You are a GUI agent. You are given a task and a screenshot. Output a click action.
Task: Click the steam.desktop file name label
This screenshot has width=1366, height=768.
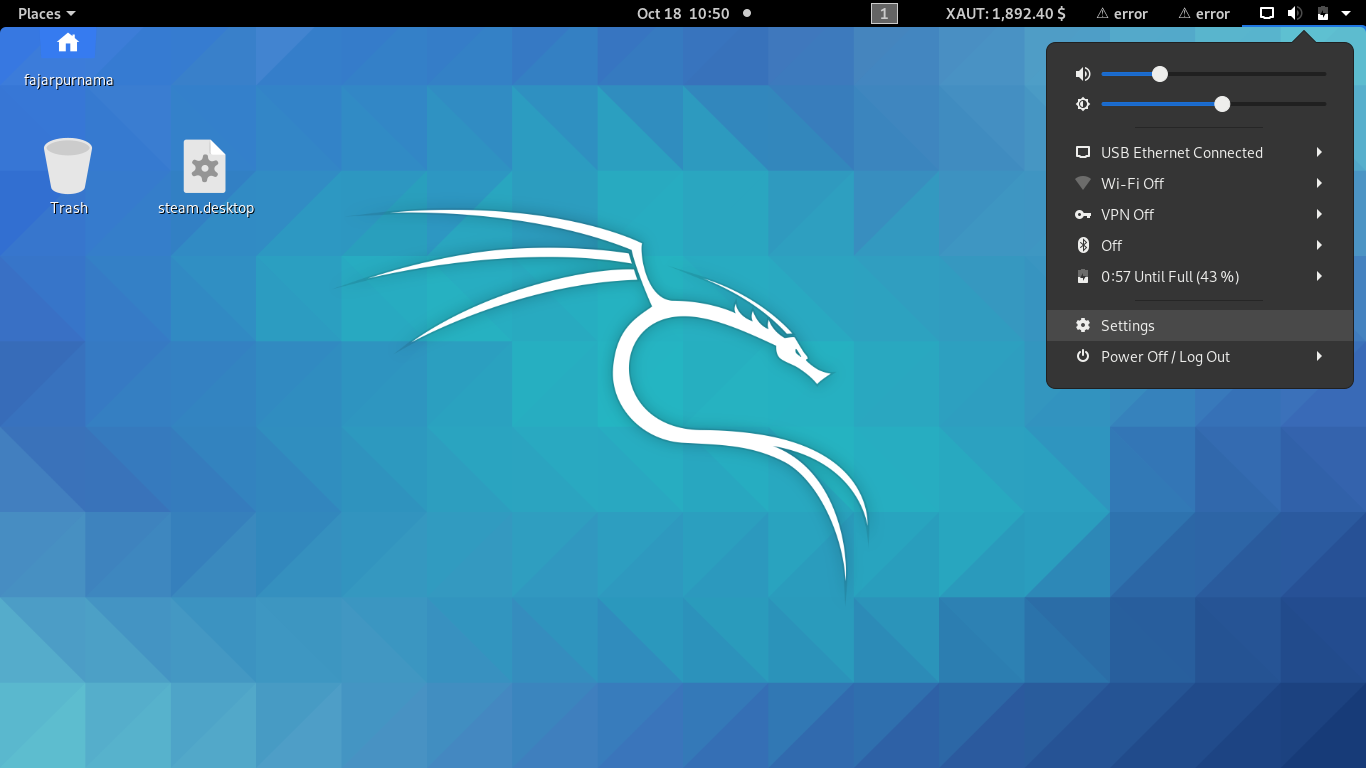click(206, 208)
